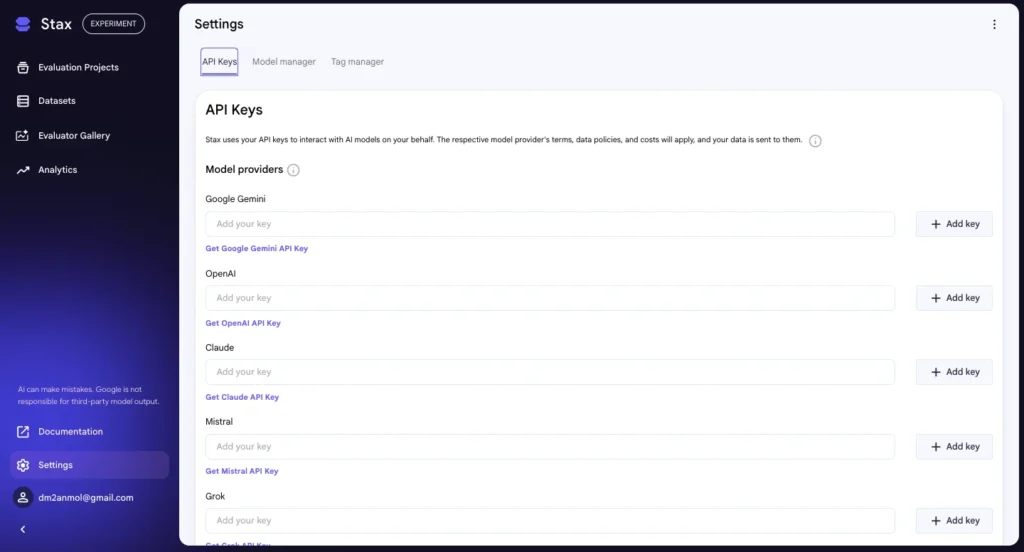This screenshot has height=552, width=1024.
Task: Click the Settings gear icon
Action: click(23, 465)
